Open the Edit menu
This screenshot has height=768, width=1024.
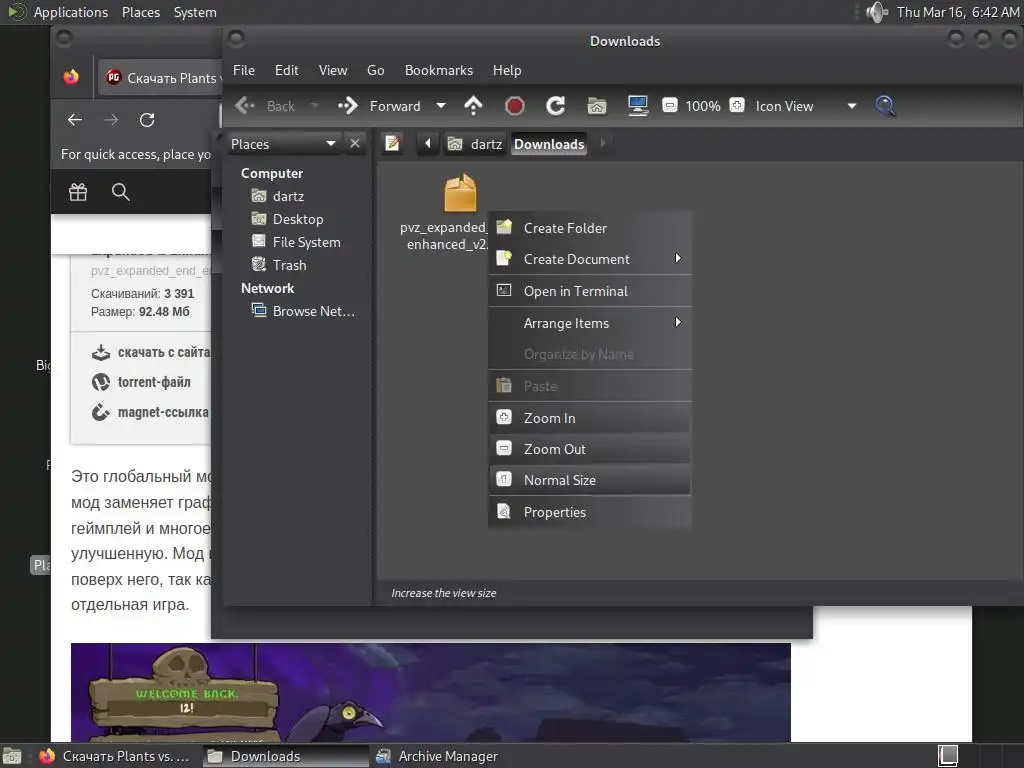pos(287,70)
